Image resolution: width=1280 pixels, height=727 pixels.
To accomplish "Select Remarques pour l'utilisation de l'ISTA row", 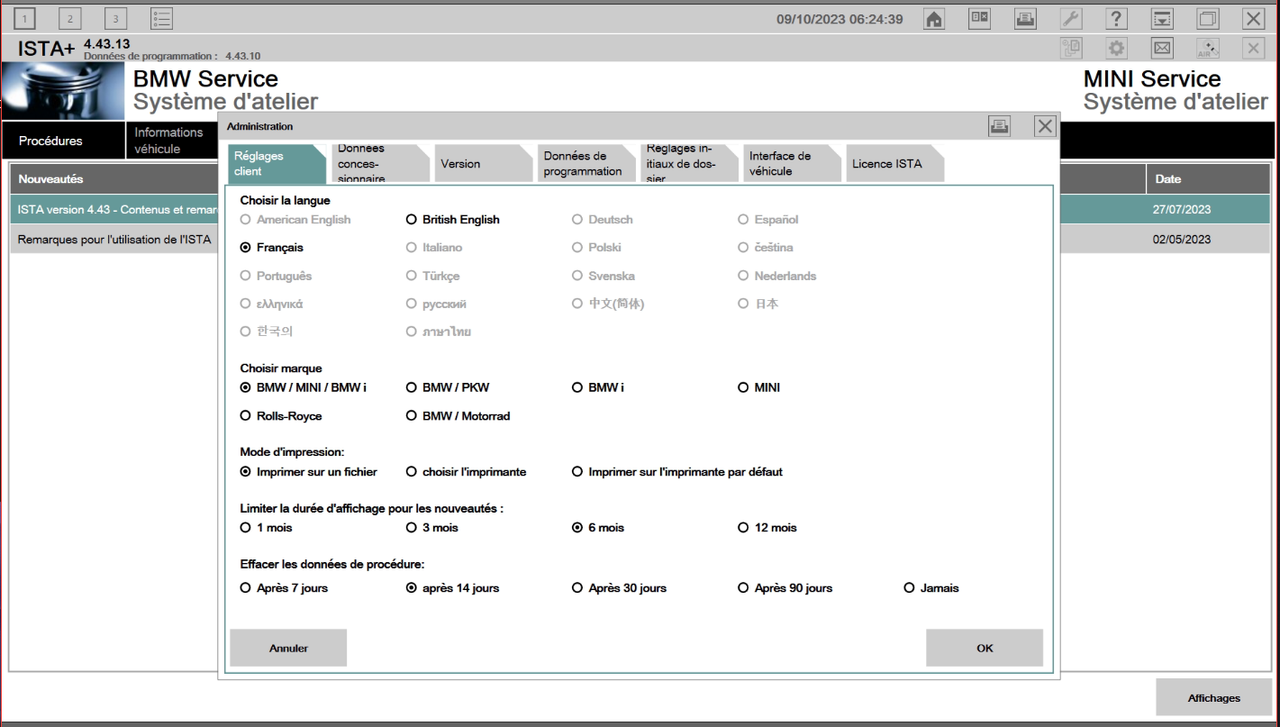I will pos(113,239).
